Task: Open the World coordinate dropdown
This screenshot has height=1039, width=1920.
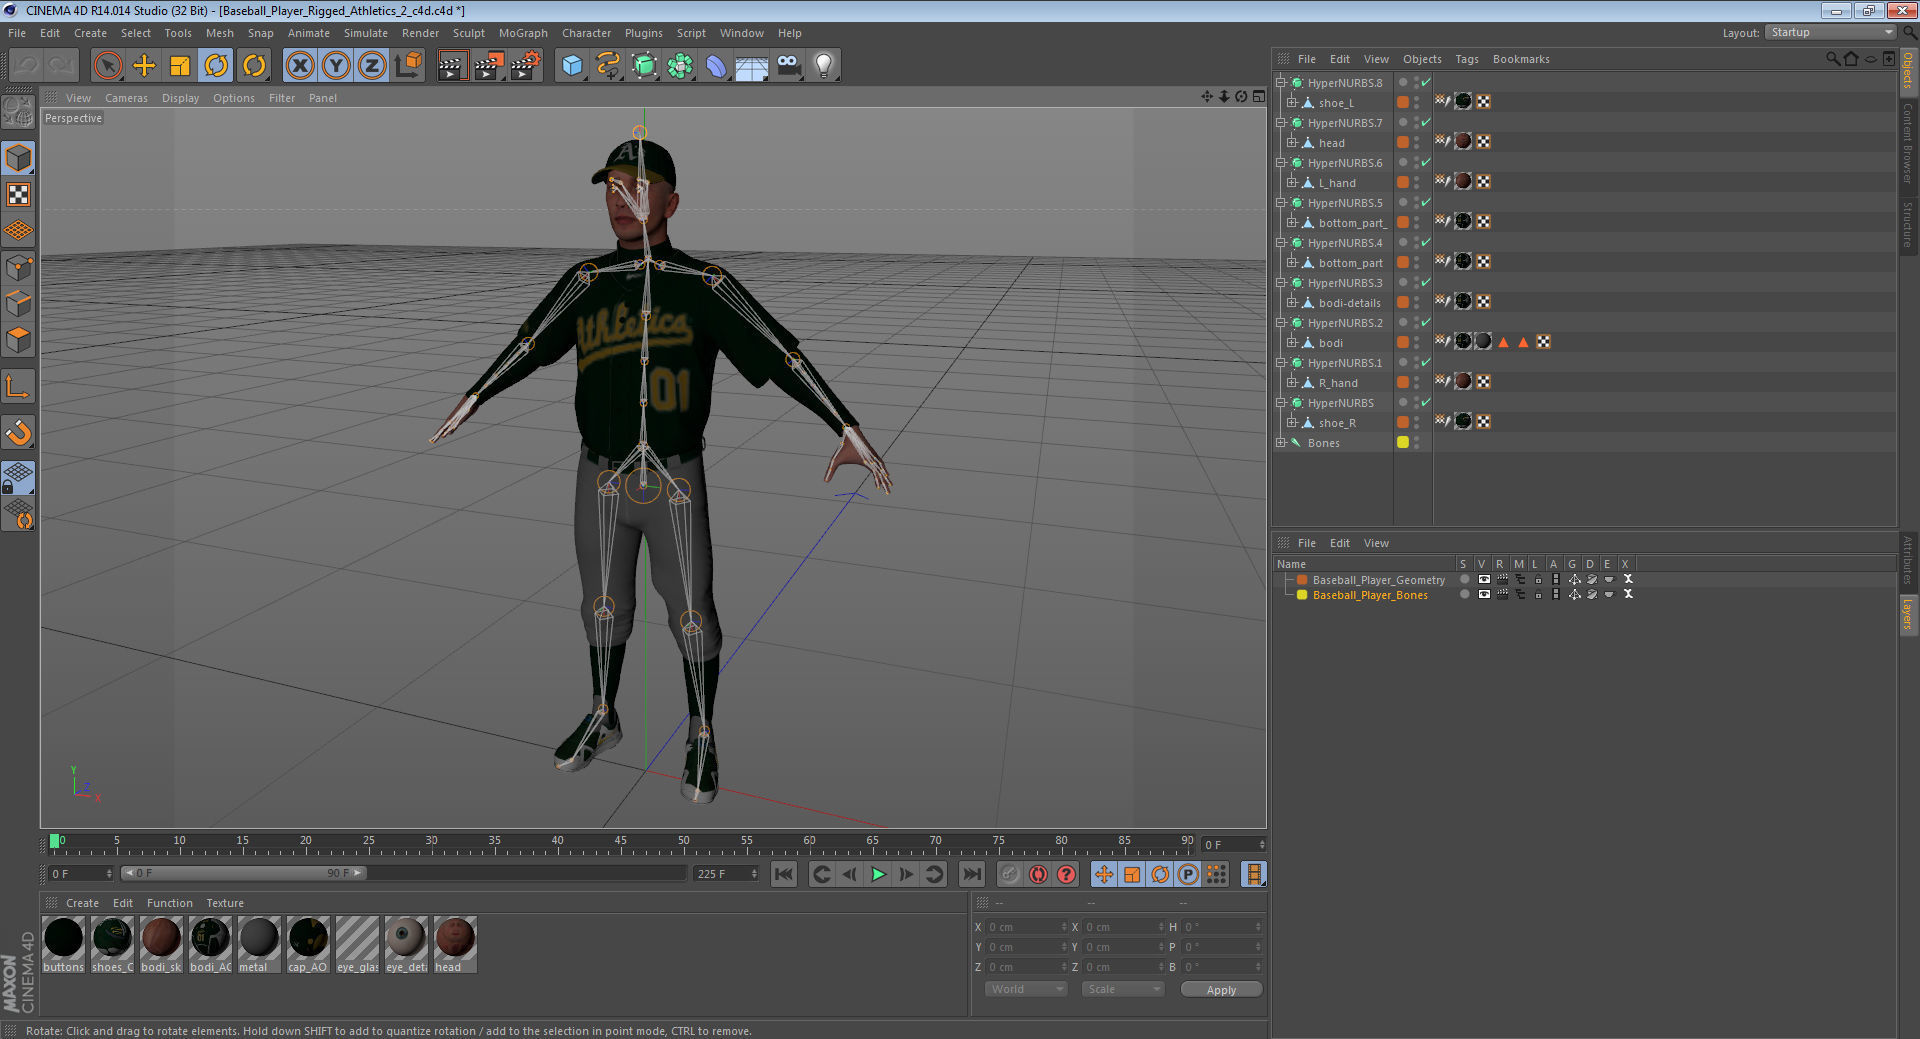Action: coord(1026,989)
